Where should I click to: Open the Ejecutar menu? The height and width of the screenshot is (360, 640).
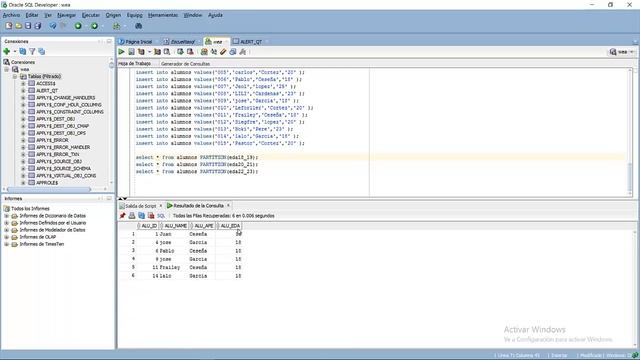point(91,15)
